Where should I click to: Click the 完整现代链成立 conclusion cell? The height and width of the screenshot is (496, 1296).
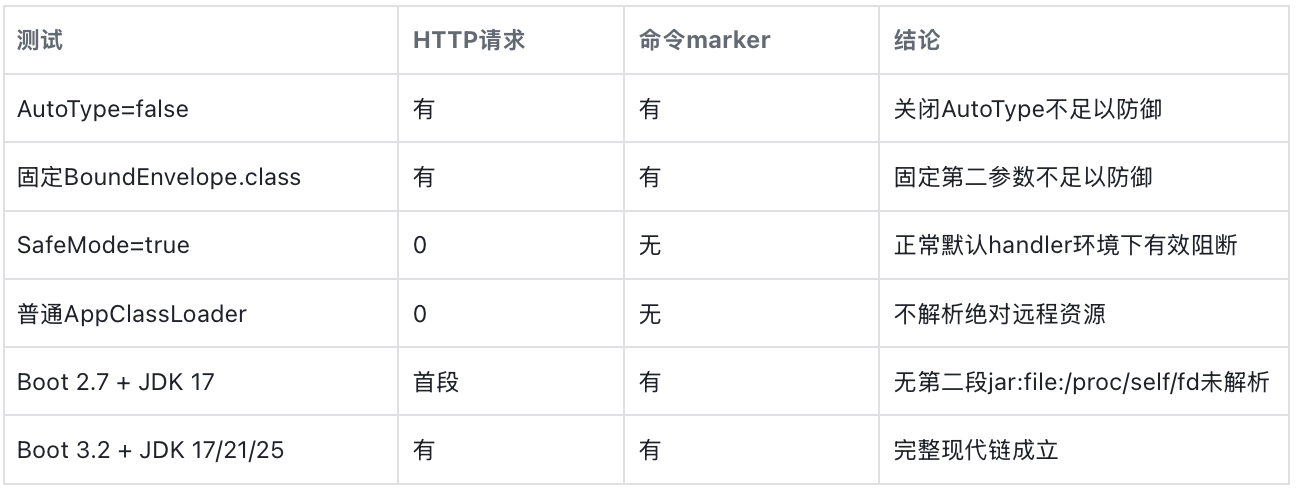1084,450
